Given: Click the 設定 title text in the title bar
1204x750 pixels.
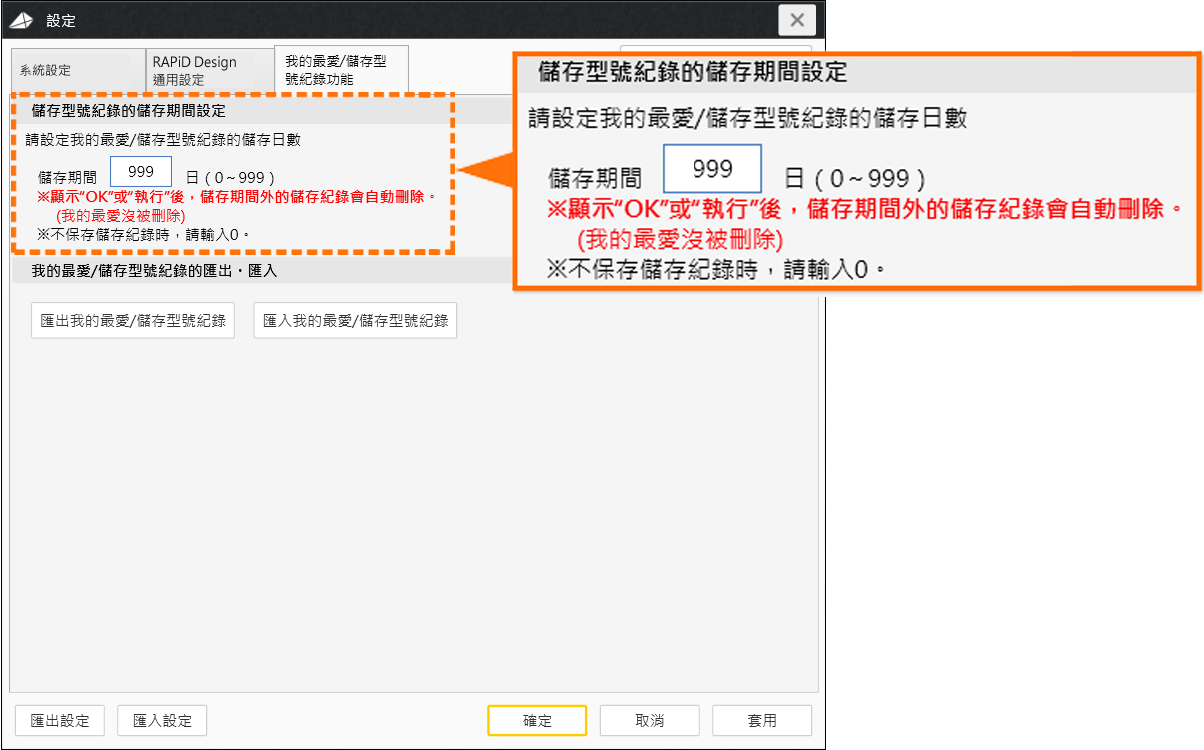Looking at the screenshot, I should pyautogui.click(x=61, y=21).
